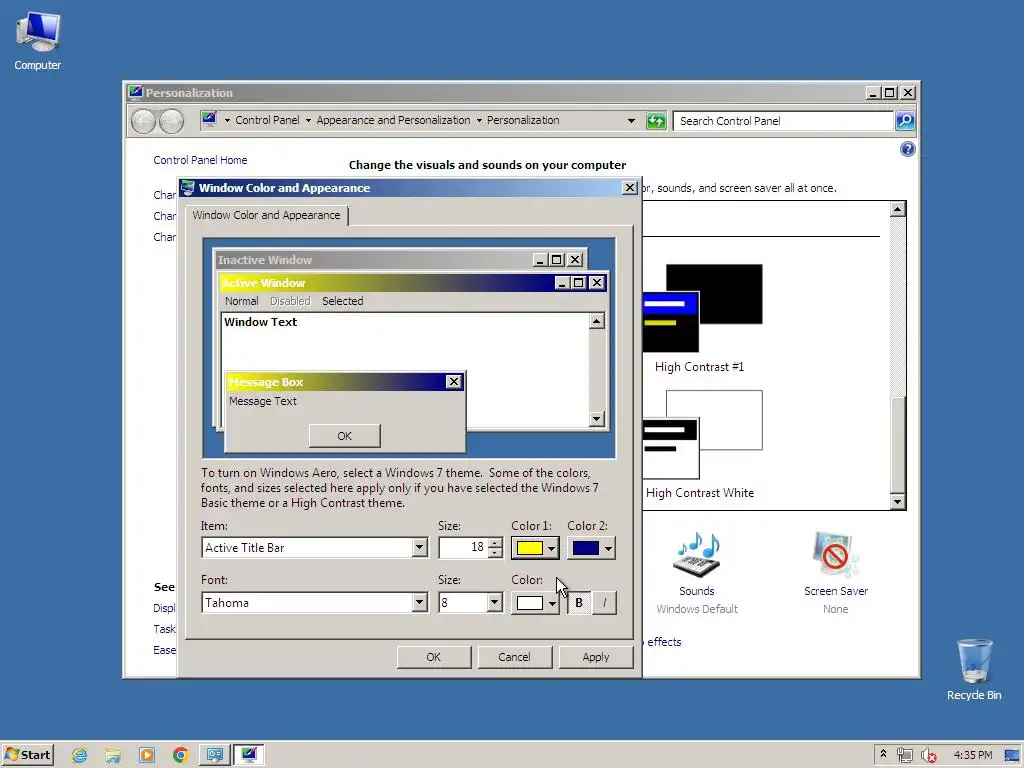Click preview window scrollbar up arrow
This screenshot has width=1024, height=768.
(x=596, y=321)
